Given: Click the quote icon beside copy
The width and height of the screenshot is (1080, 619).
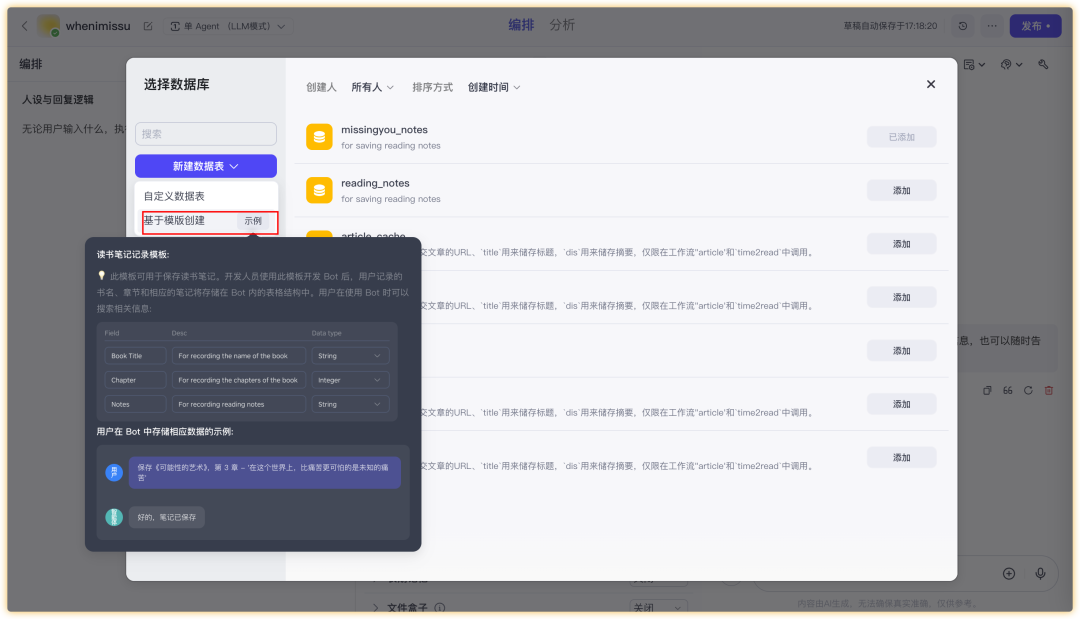Looking at the screenshot, I should pyautogui.click(x=1008, y=390).
